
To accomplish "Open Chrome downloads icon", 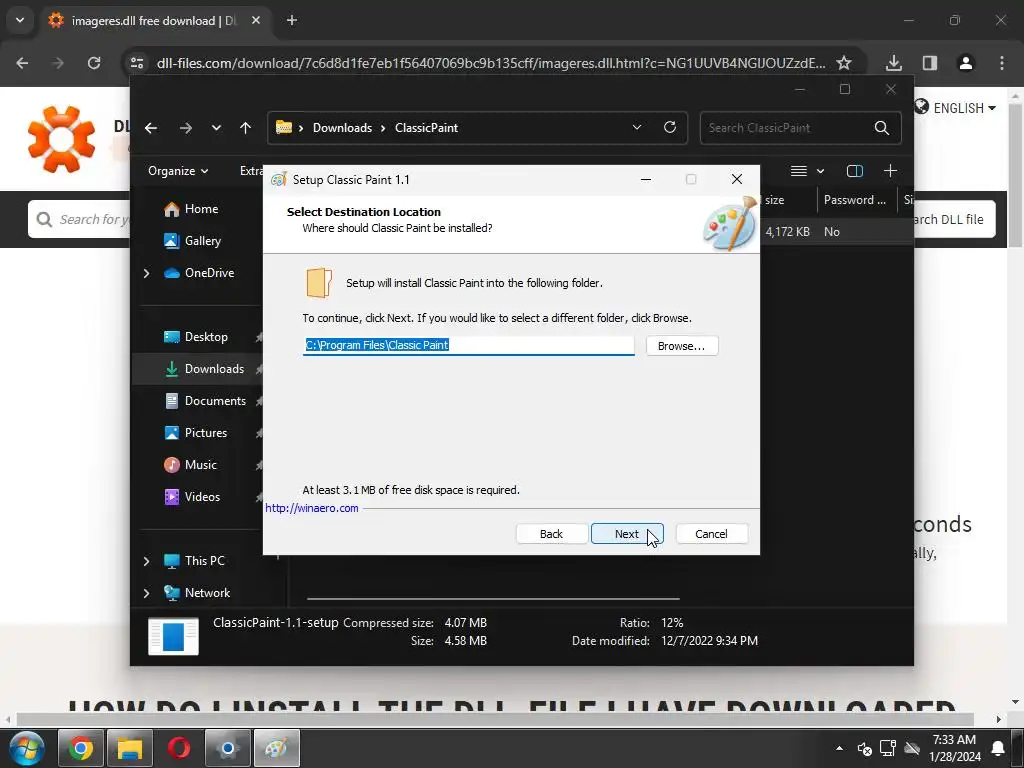I will tap(893, 63).
